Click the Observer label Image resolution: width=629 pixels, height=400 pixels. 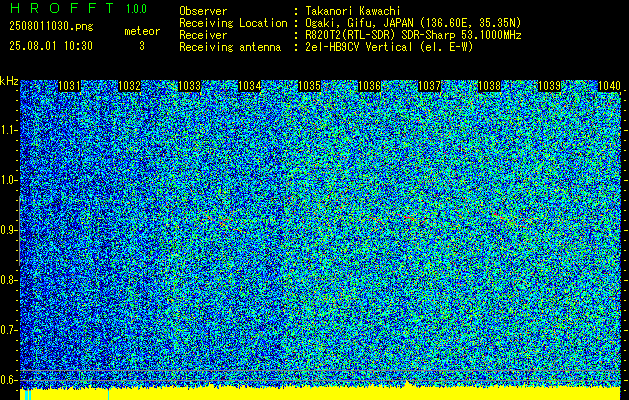[203, 11]
